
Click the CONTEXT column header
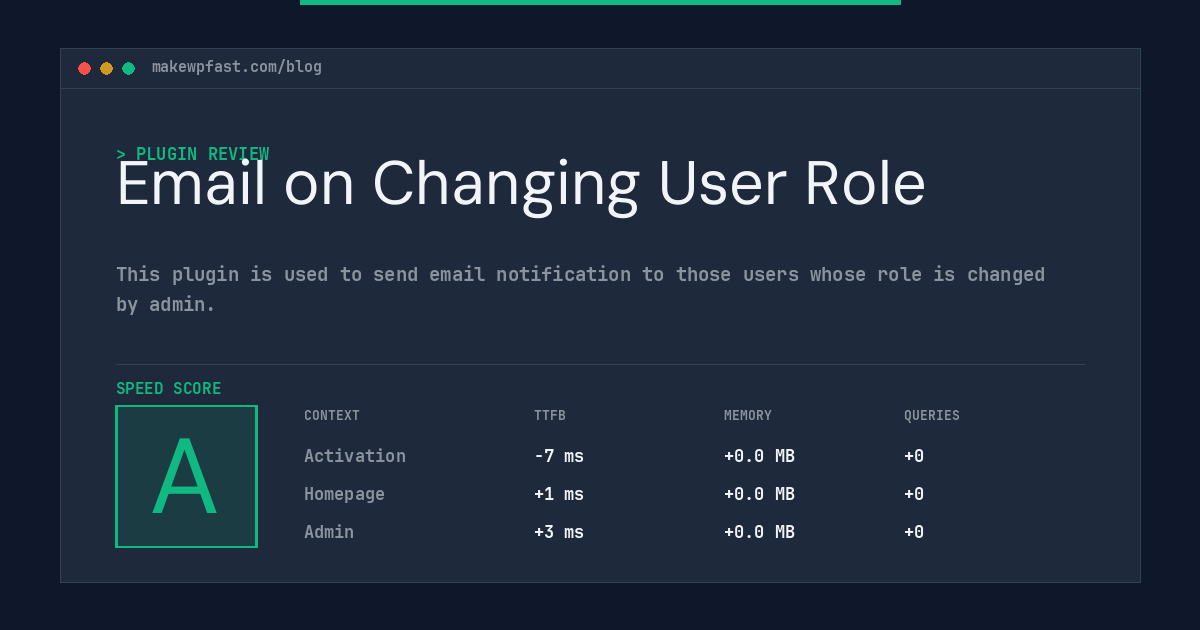point(332,416)
